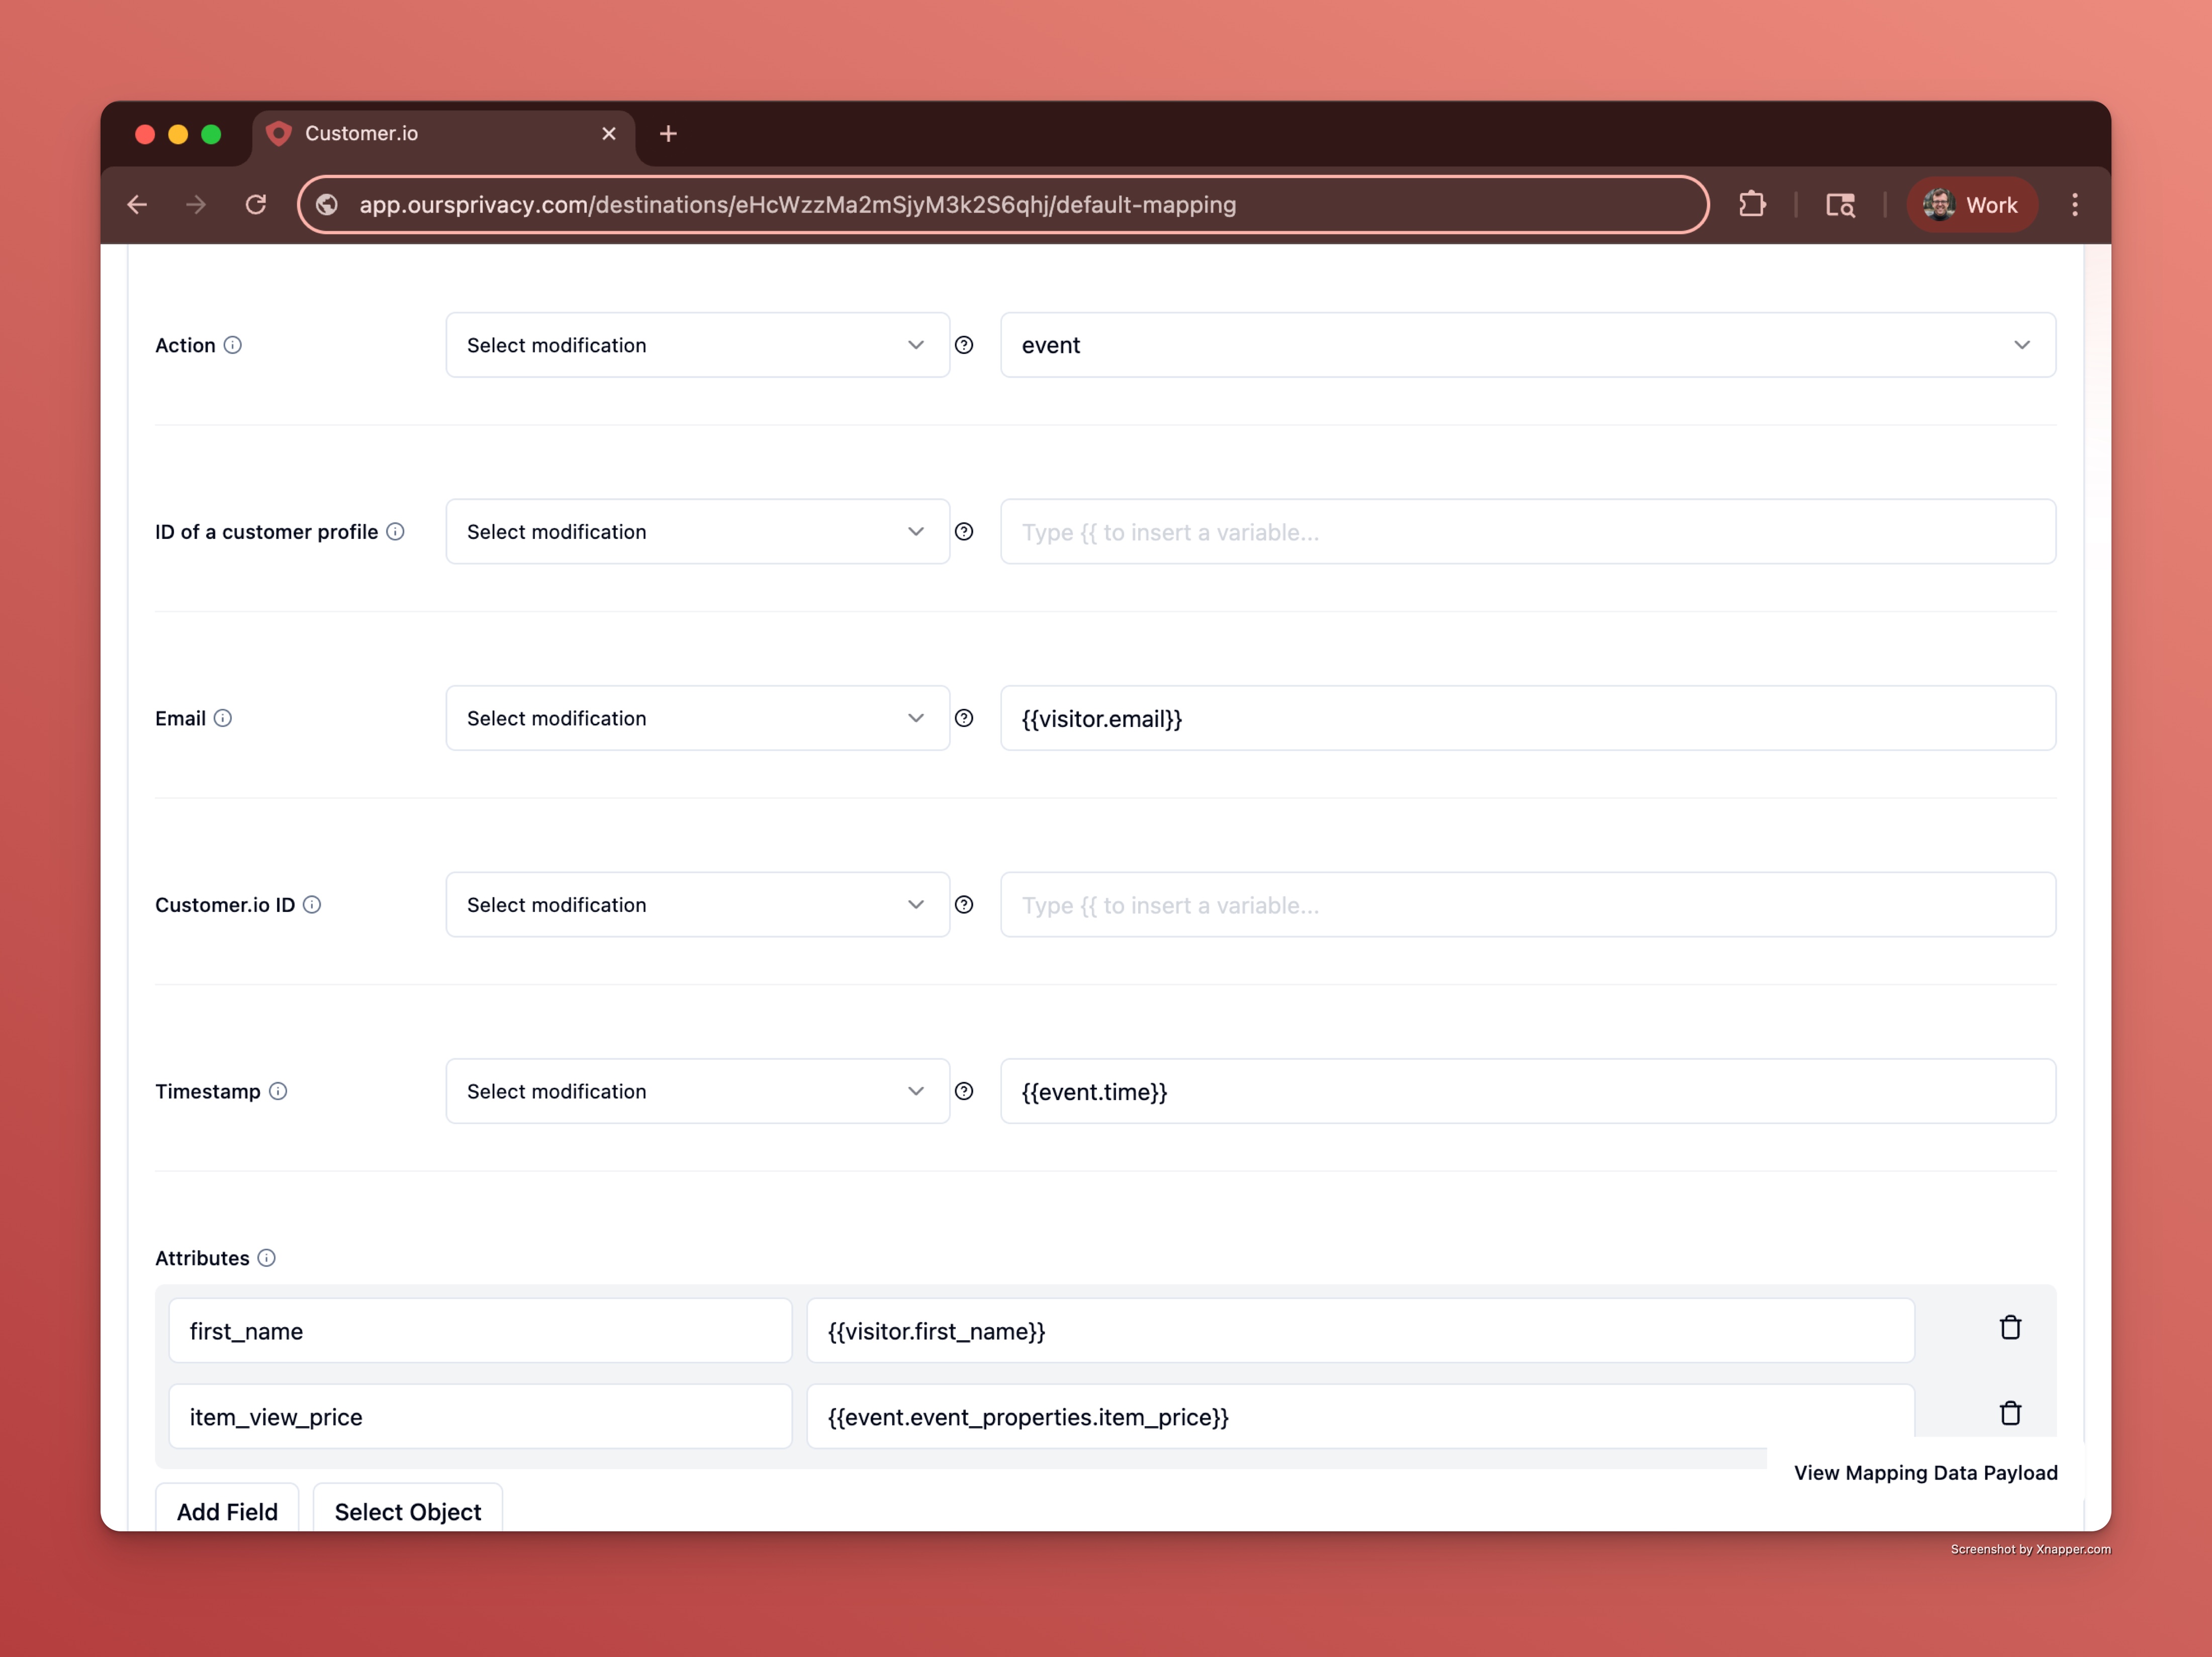The height and width of the screenshot is (1657, 2212).
Task: Click the info icon beside Attributes heading
Action: [267, 1258]
